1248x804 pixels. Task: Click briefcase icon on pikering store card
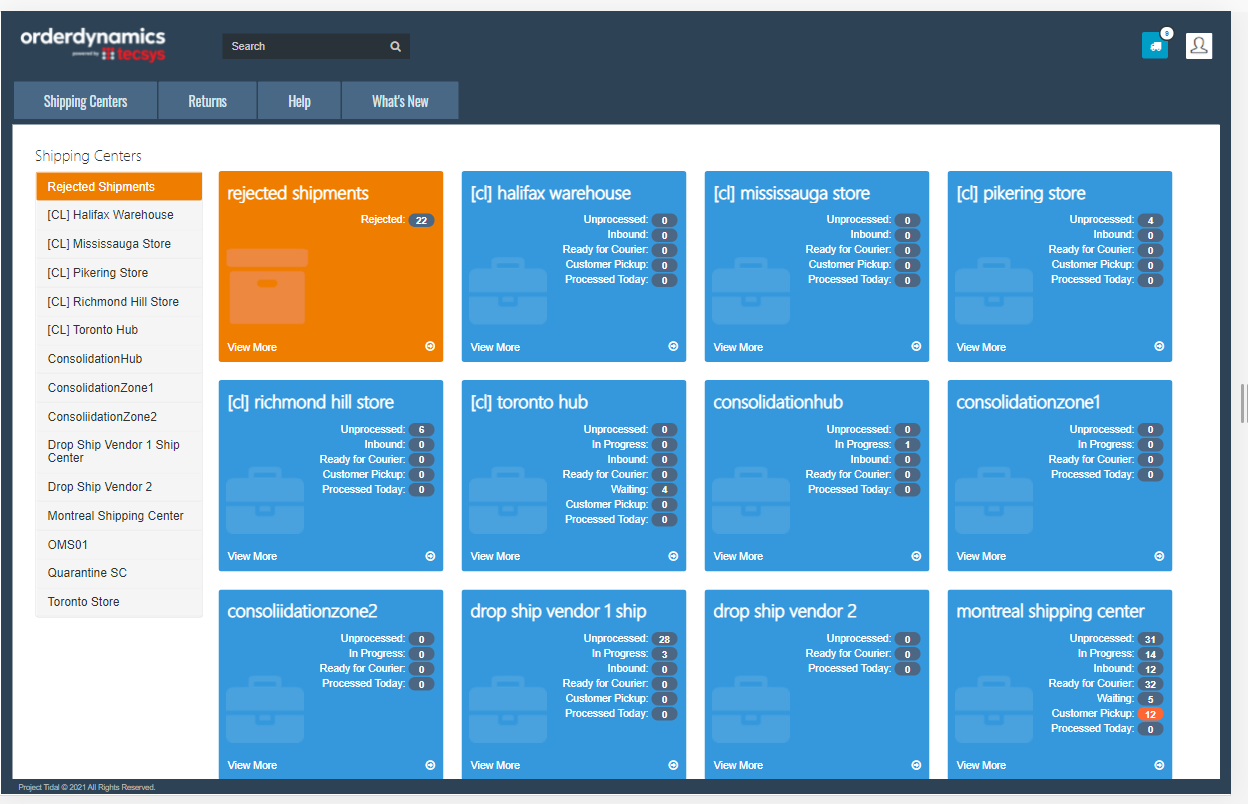coord(994,291)
